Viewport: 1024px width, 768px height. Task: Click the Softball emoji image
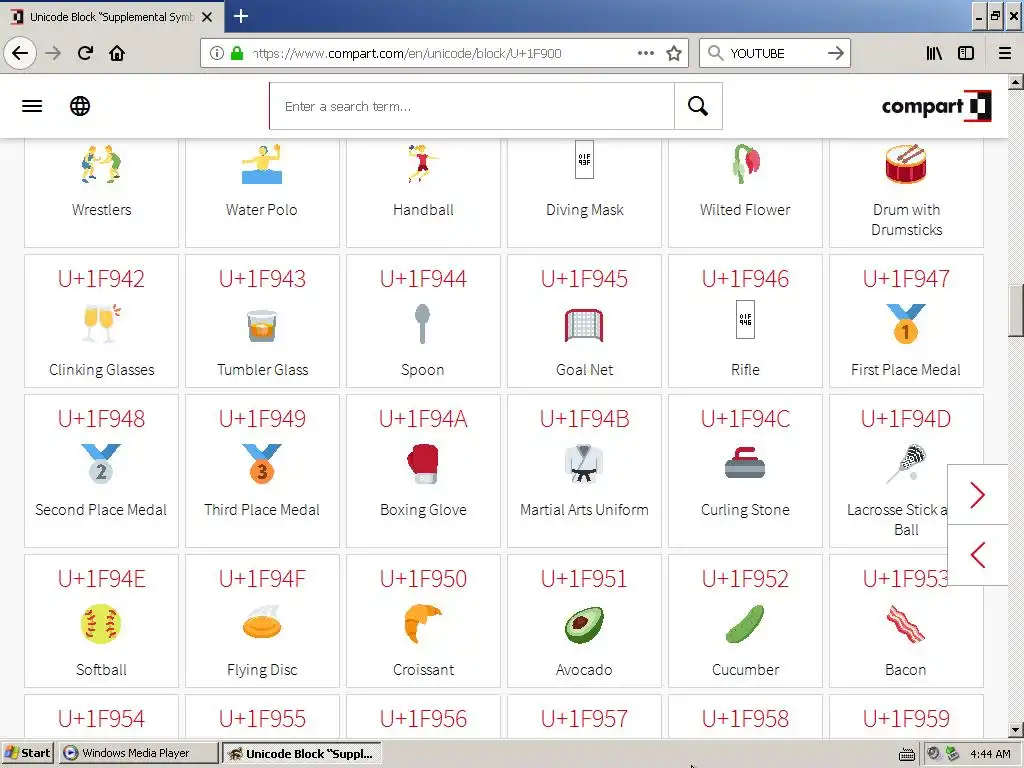click(101, 624)
